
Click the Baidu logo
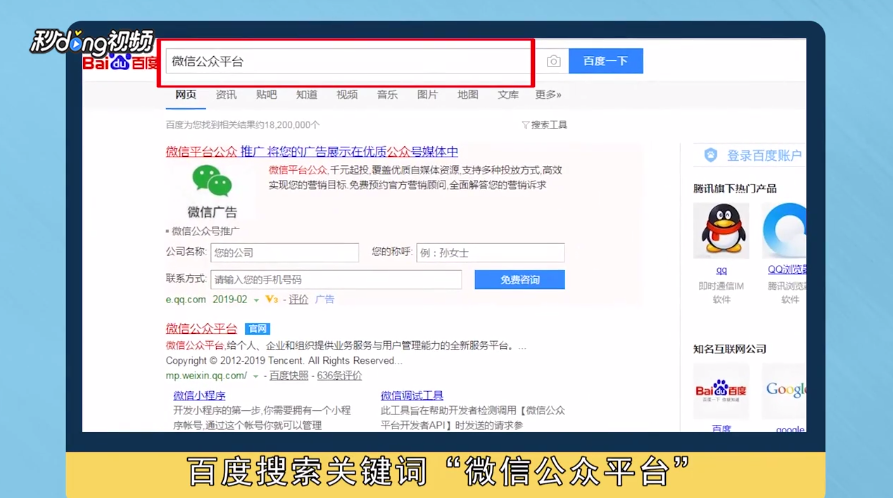[120, 62]
